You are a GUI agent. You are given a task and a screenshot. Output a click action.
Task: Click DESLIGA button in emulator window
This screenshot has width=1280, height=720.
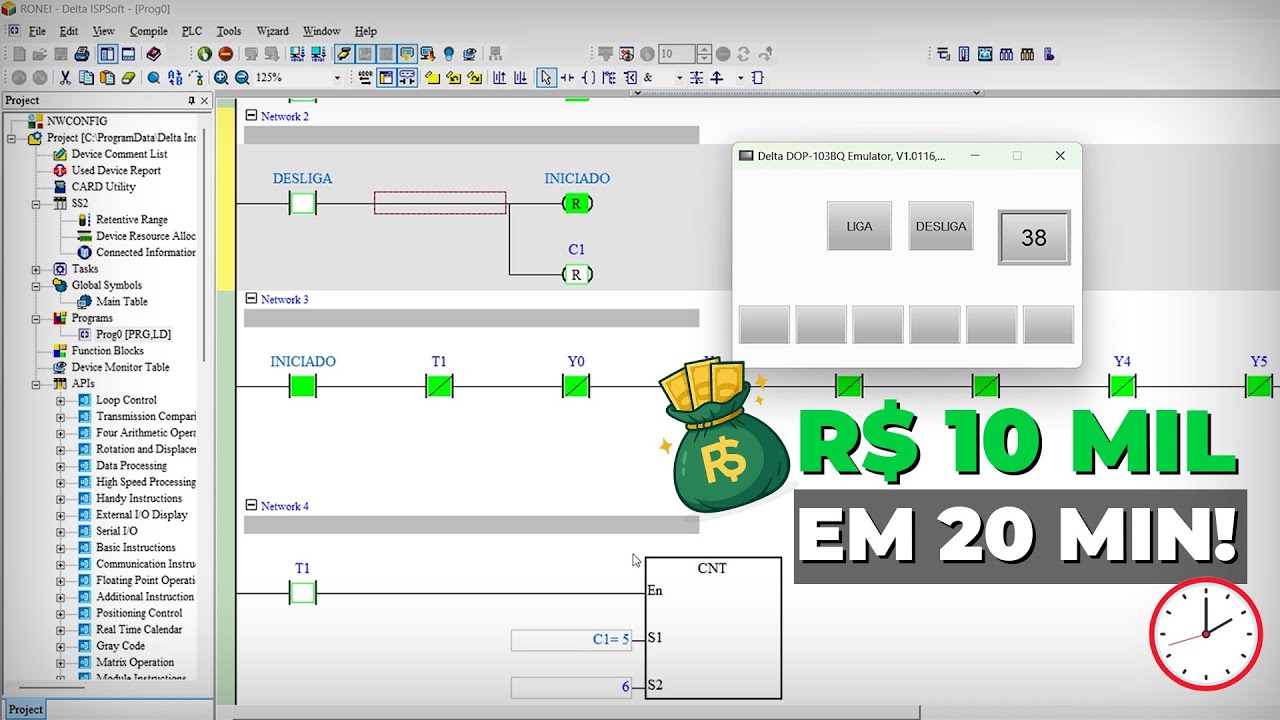click(x=940, y=226)
